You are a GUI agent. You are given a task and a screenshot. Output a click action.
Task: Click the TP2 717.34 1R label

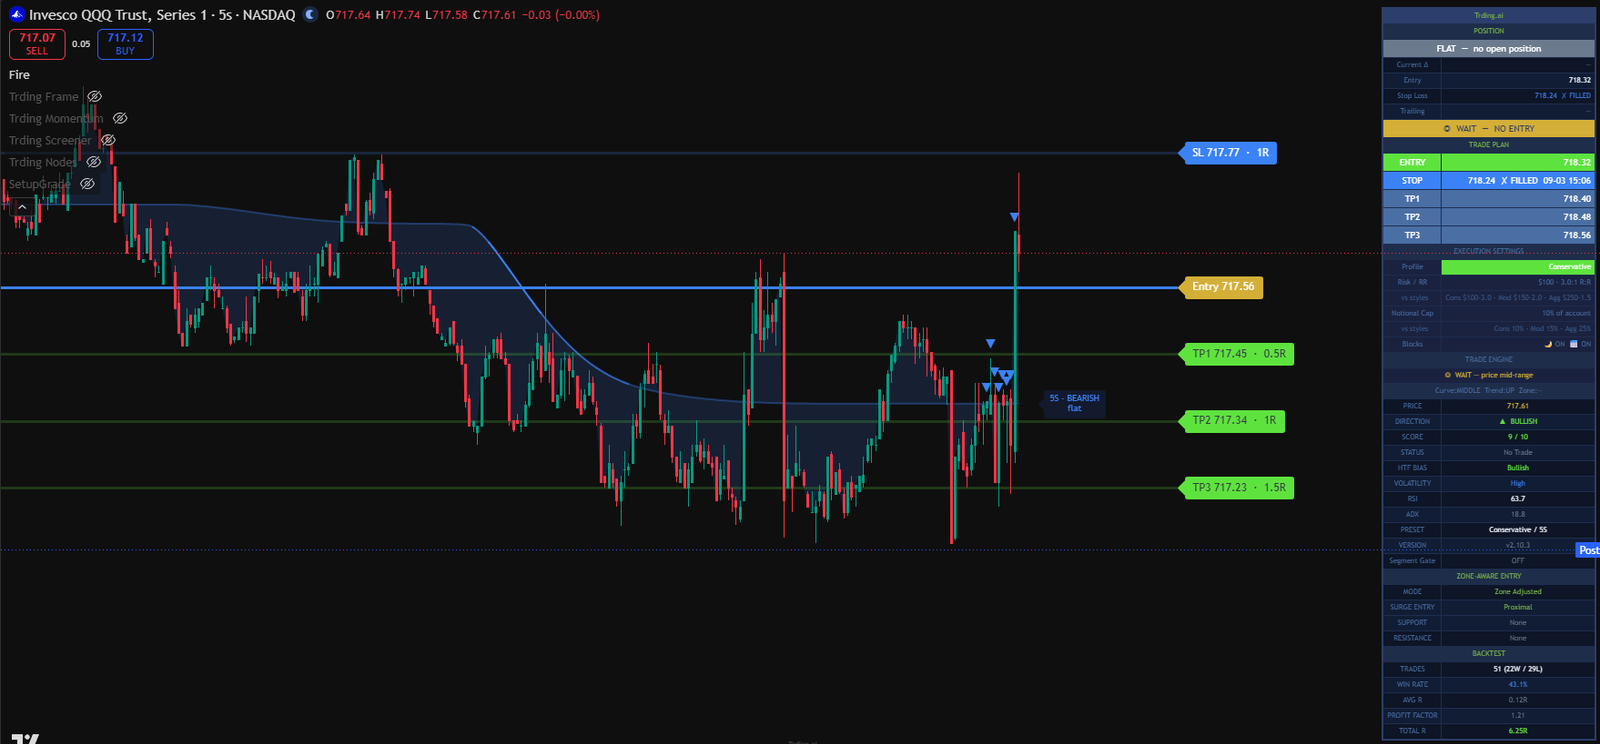[1233, 421]
